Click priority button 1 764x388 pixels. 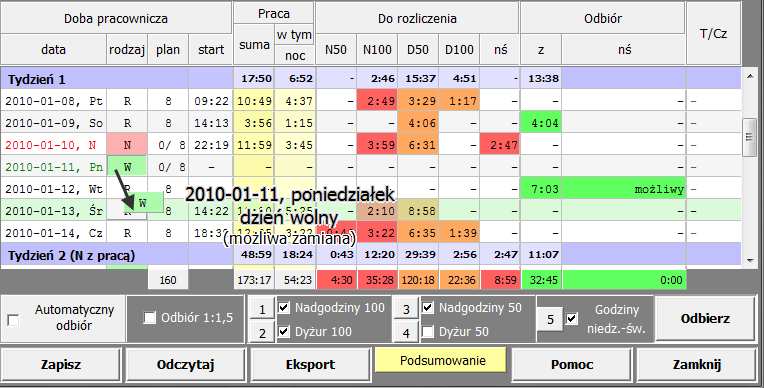pyautogui.click(x=262, y=310)
